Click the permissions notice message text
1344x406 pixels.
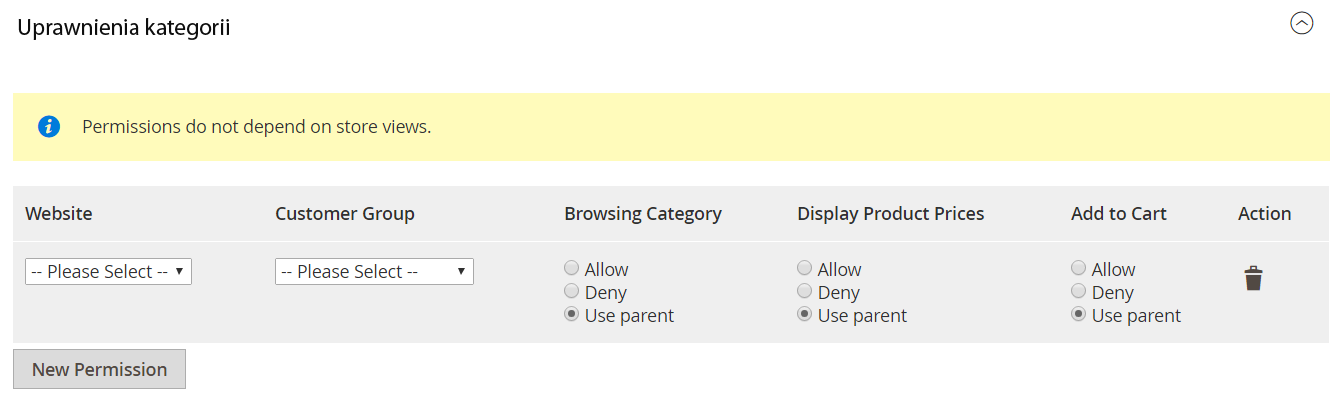[257, 127]
